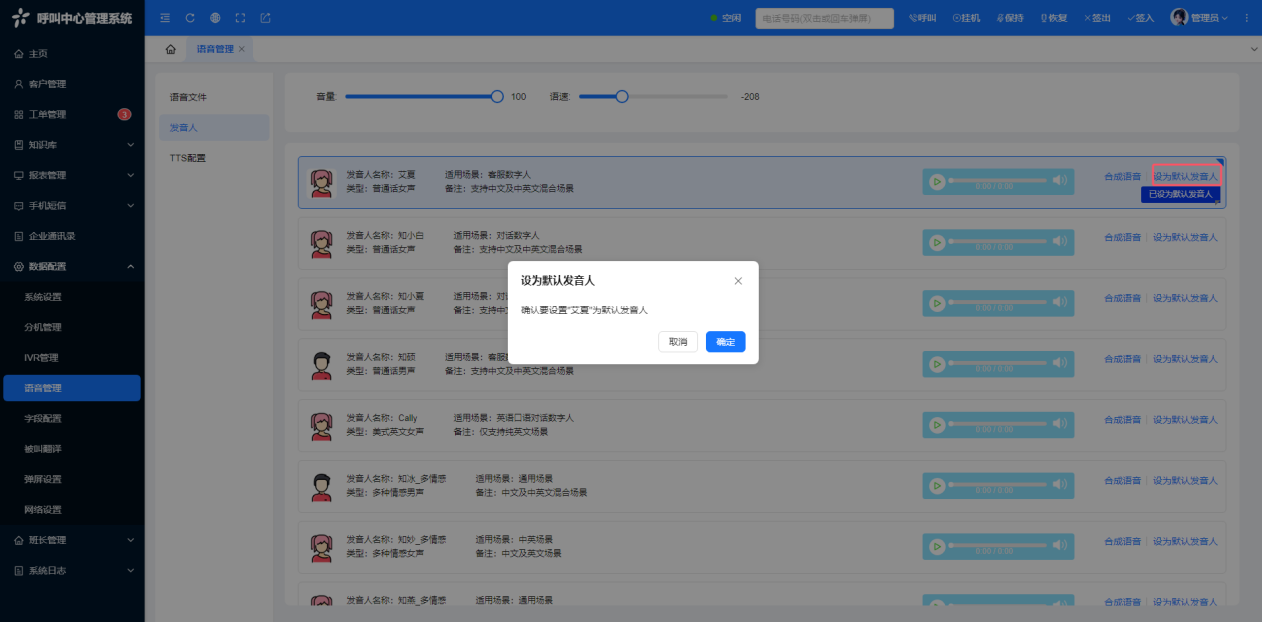
Task: Click the 取消 button in dialog
Action: coord(678,342)
